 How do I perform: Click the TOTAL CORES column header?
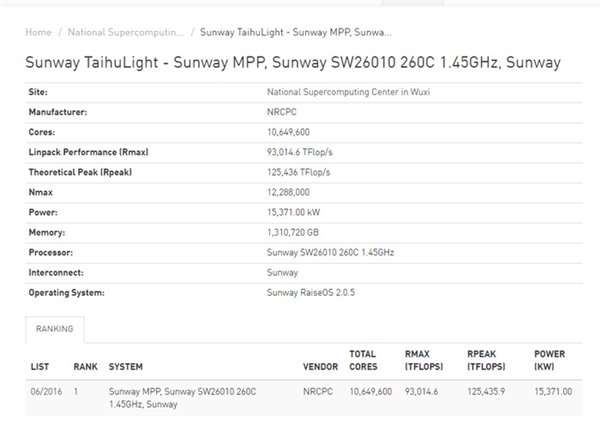pos(363,360)
